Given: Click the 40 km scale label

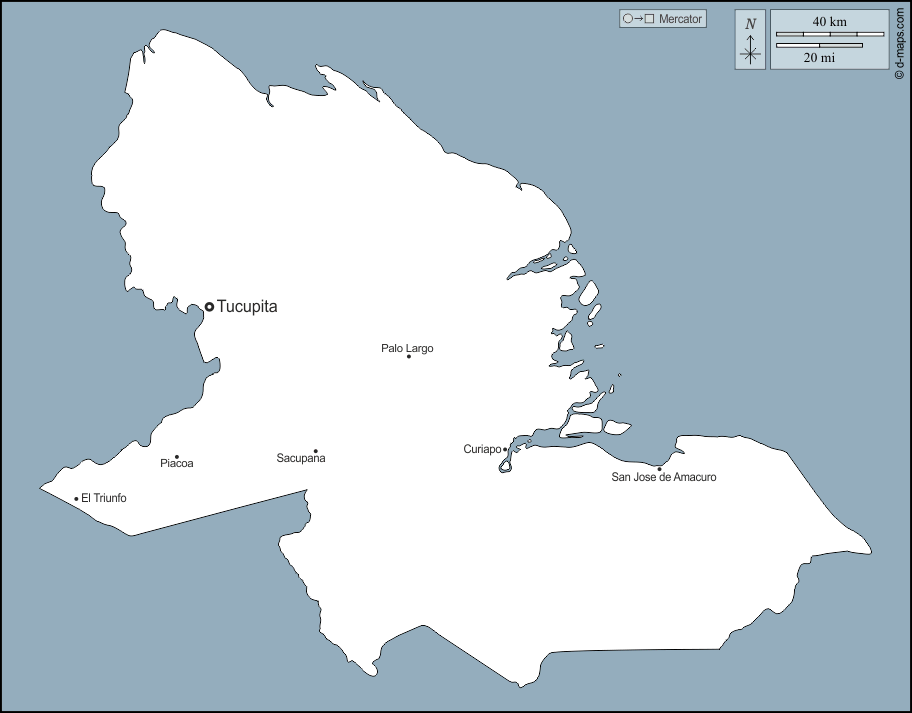Looking at the screenshot, I should click(829, 22).
